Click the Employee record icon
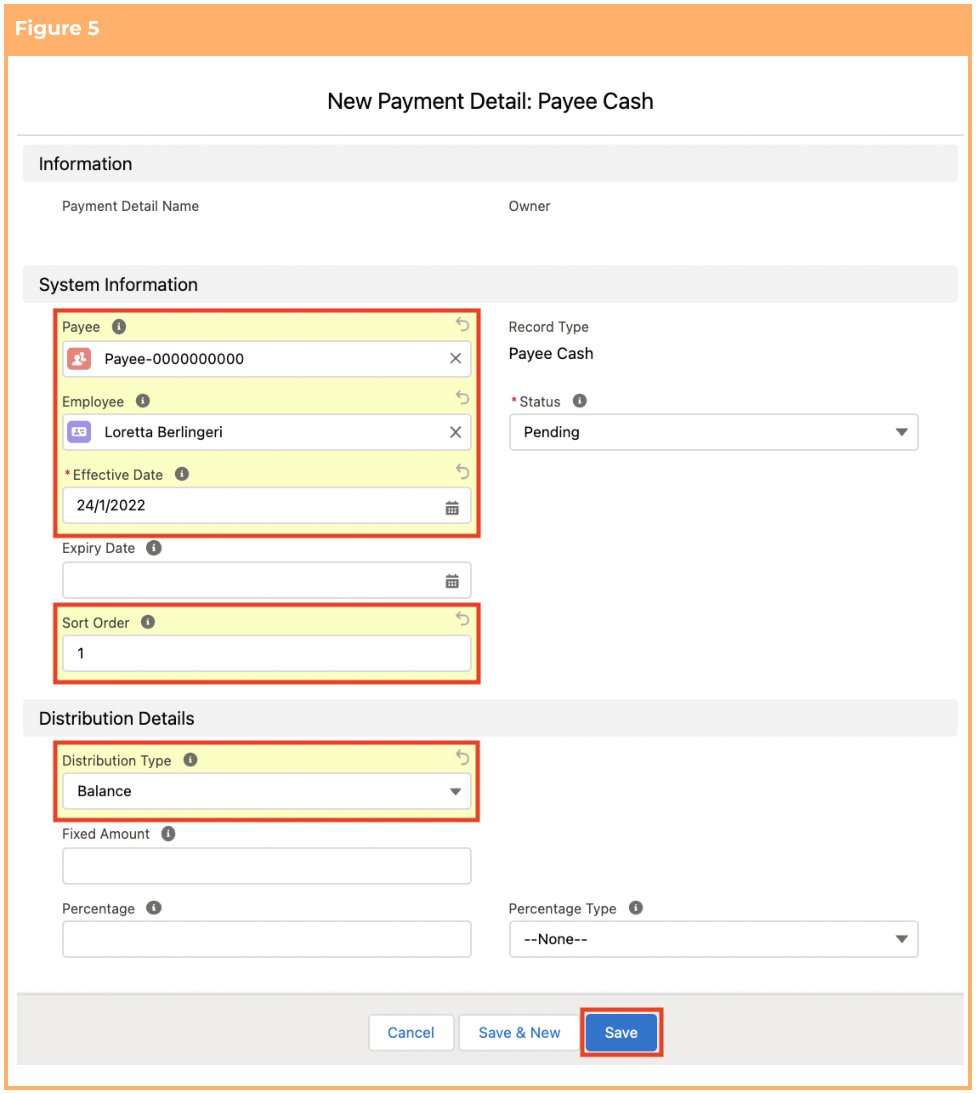 click(80, 432)
